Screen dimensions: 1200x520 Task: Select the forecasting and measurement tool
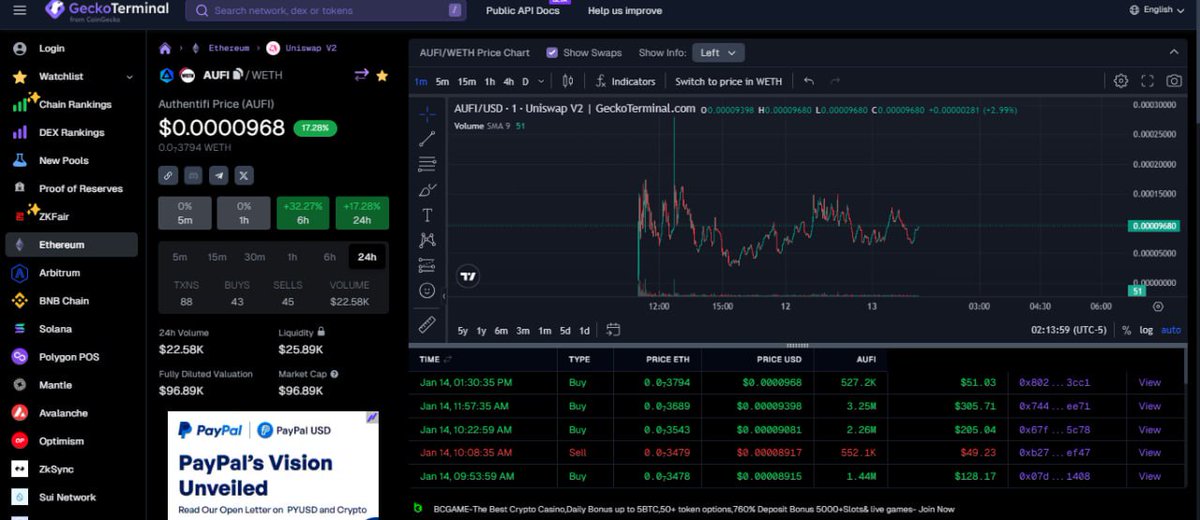(427, 265)
